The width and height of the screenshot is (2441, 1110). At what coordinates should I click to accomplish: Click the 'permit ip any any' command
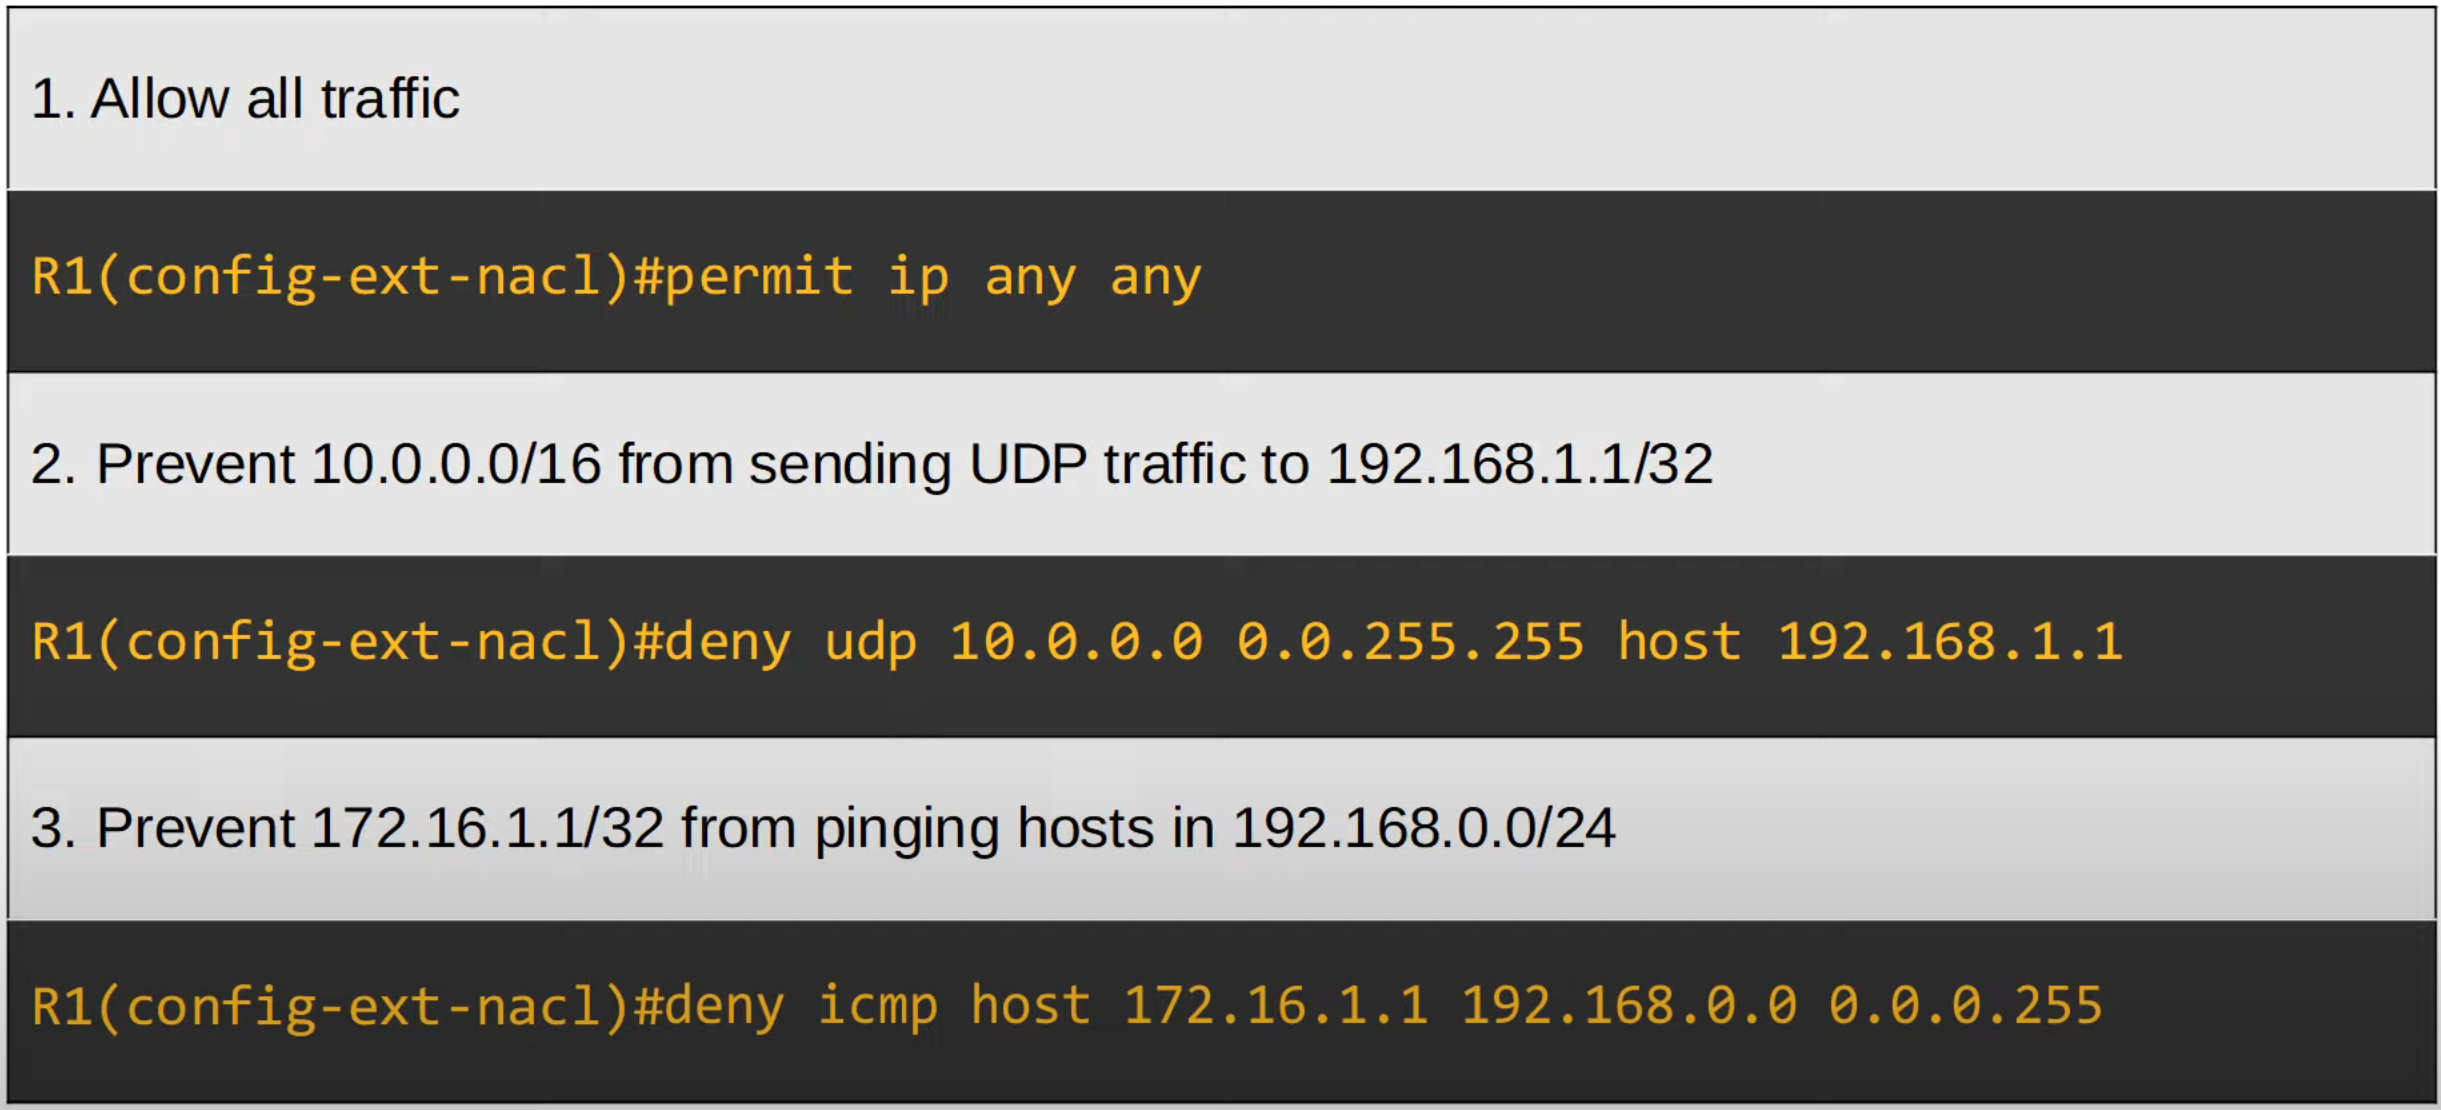[933, 277]
